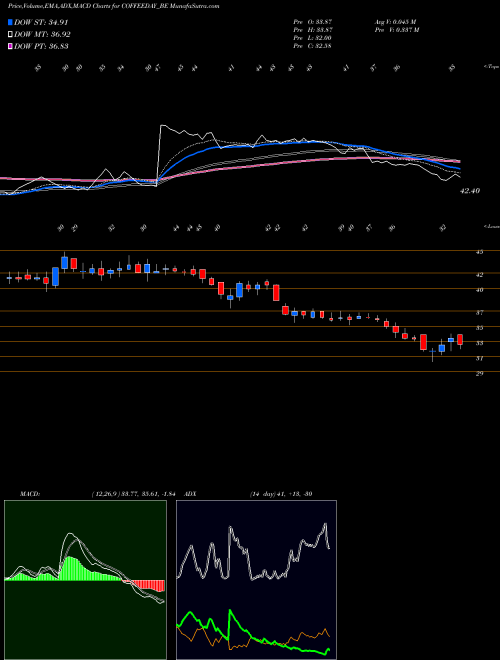Viewport: 500px width, 660px height.
Task: Click the Pre V: 0.337 M value
Action: click(x=398, y=30)
